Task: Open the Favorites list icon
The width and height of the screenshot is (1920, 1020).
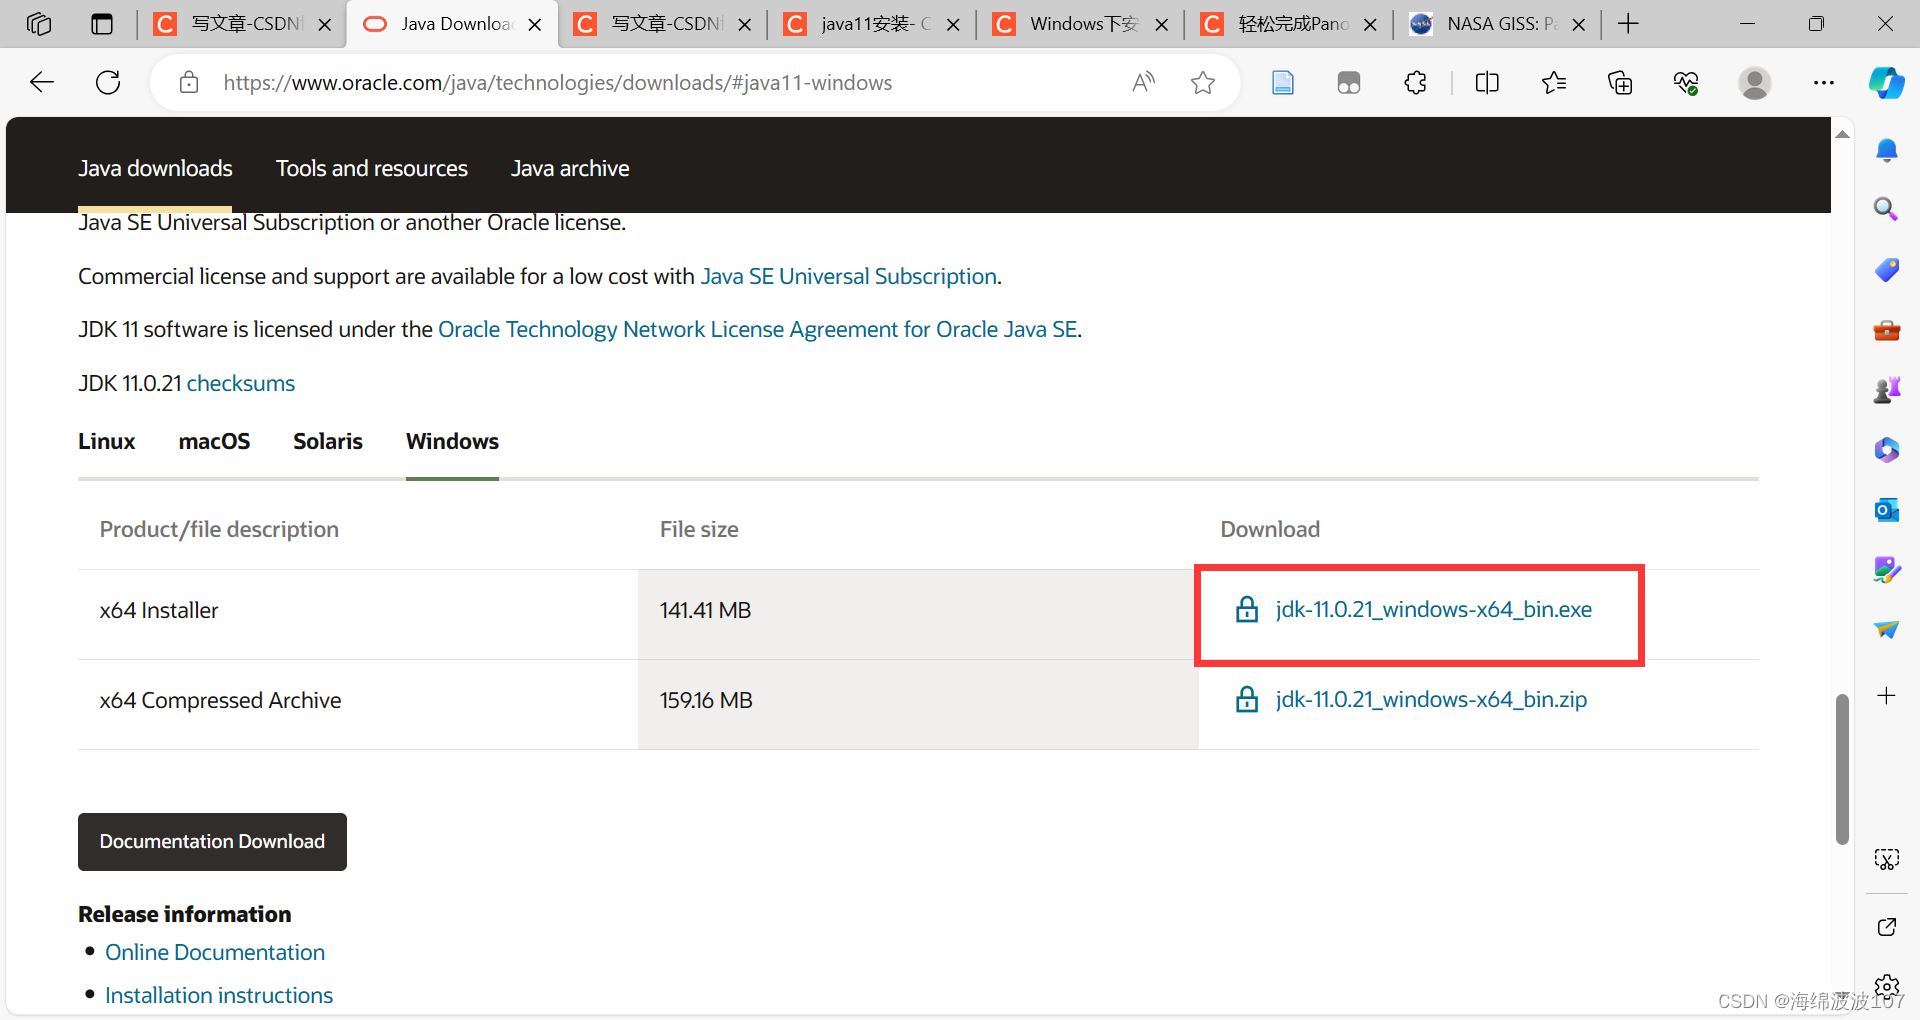Action: [1553, 82]
